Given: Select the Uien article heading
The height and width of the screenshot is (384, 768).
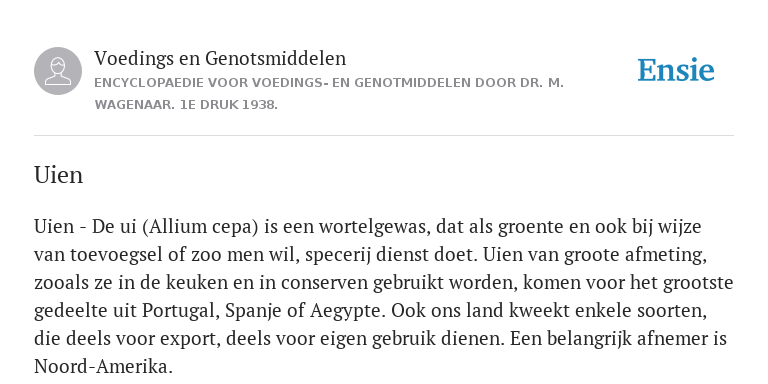Looking at the screenshot, I should tap(58, 175).
